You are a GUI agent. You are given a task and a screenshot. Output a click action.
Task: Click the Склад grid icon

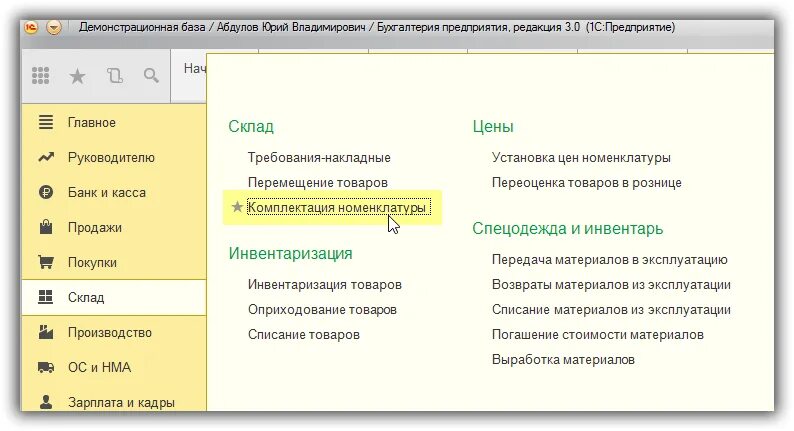(46, 297)
